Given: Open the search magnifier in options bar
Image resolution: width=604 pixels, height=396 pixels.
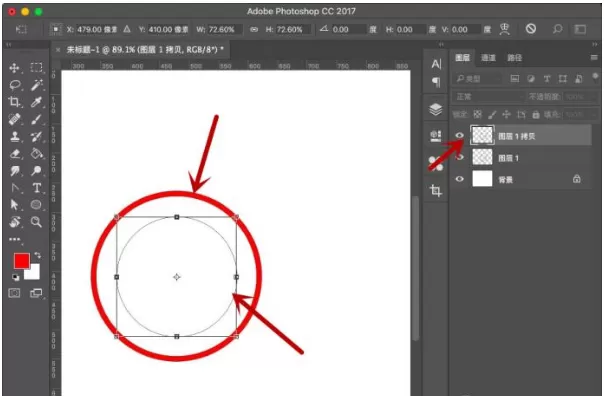Looking at the screenshot, I should point(557,29).
